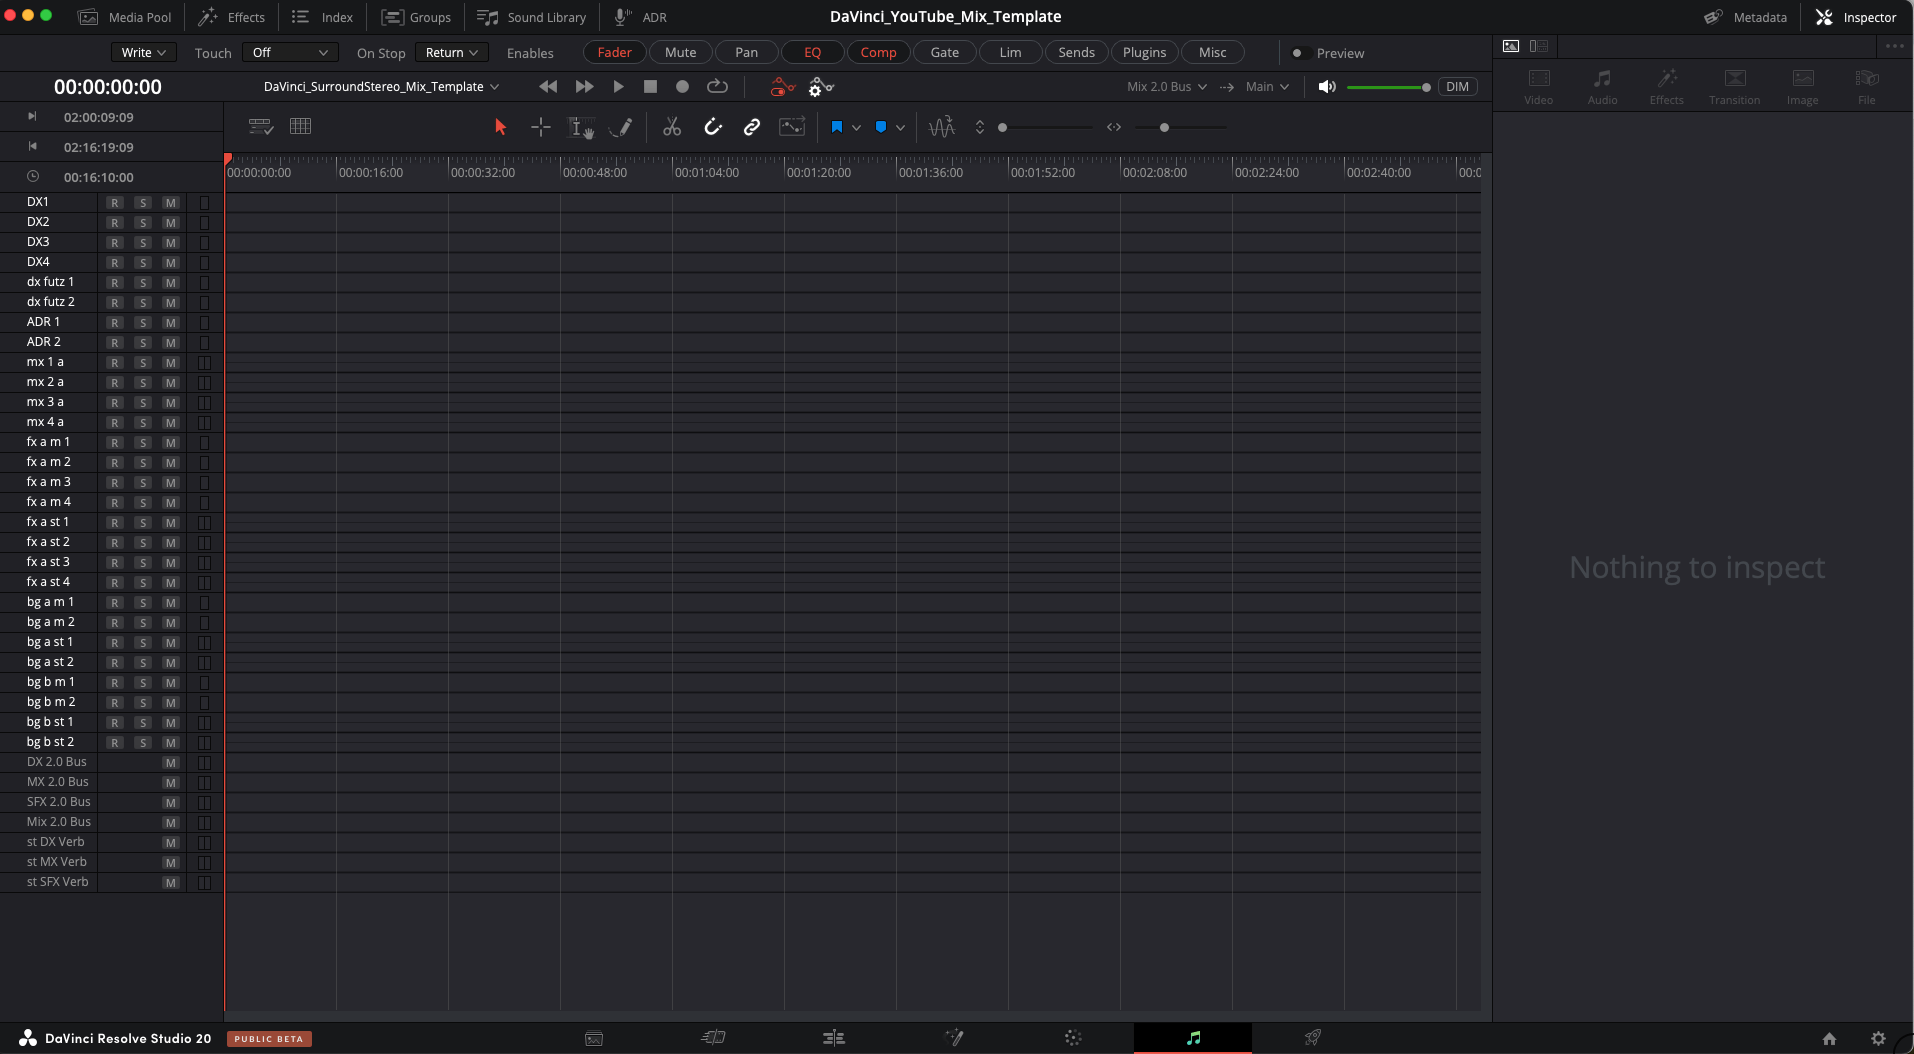The image size is (1914, 1054).
Task: Open project settings gear
Action: point(1878,1038)
